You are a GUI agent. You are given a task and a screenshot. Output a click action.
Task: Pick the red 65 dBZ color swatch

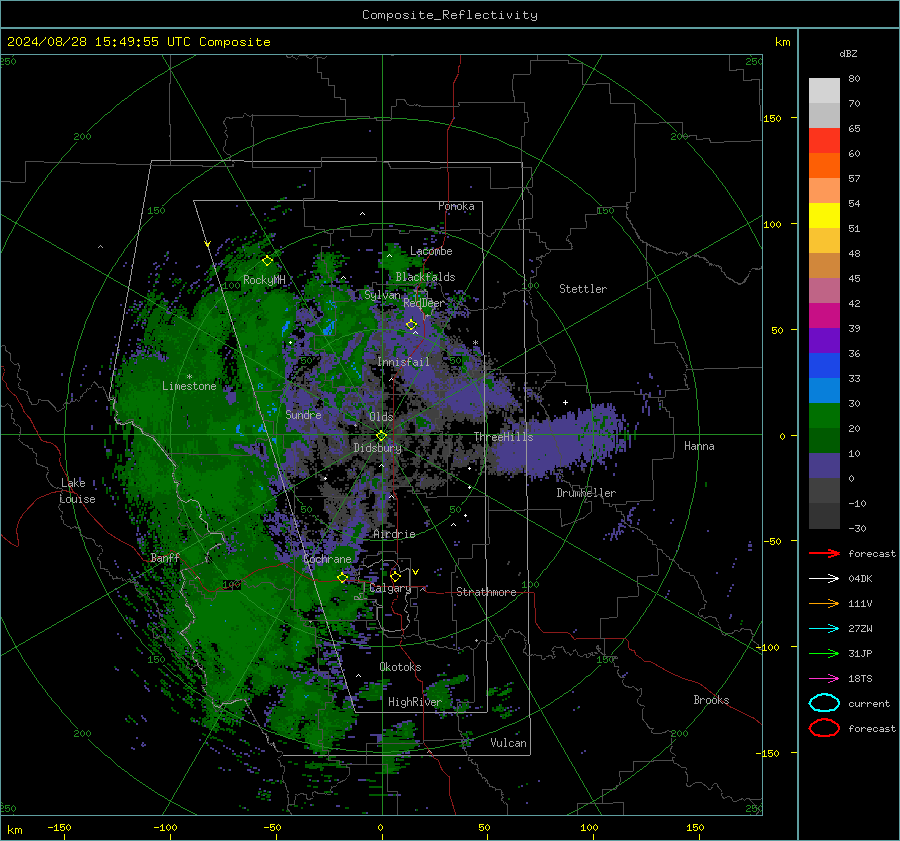point(824,140)
